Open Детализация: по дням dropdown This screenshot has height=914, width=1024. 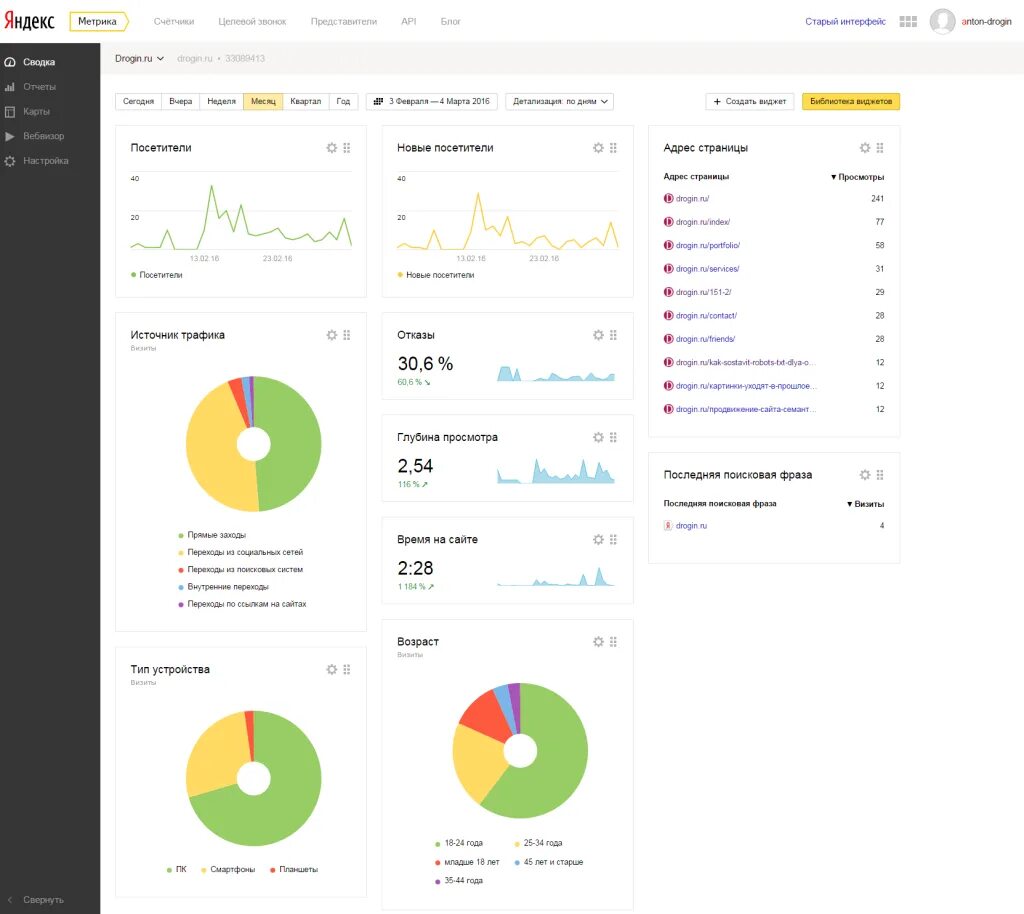560,101
